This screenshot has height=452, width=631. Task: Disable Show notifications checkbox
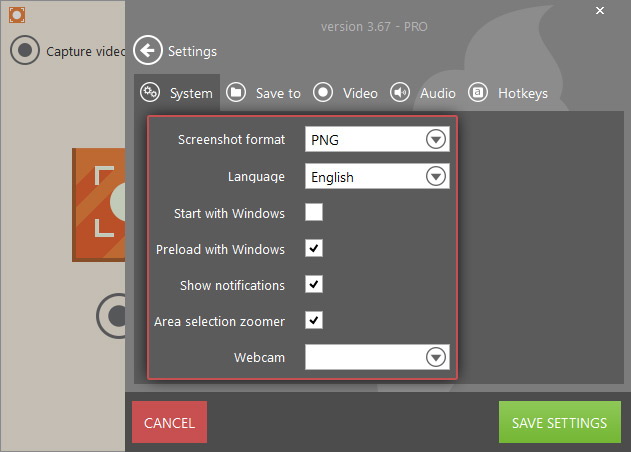click(x=314, y=284)
